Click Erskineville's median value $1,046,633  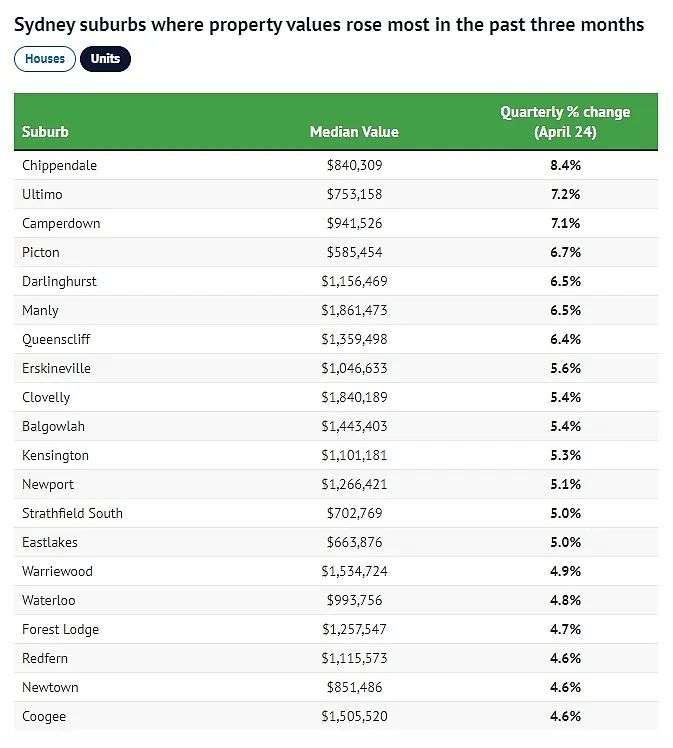[x=354, y=368]
